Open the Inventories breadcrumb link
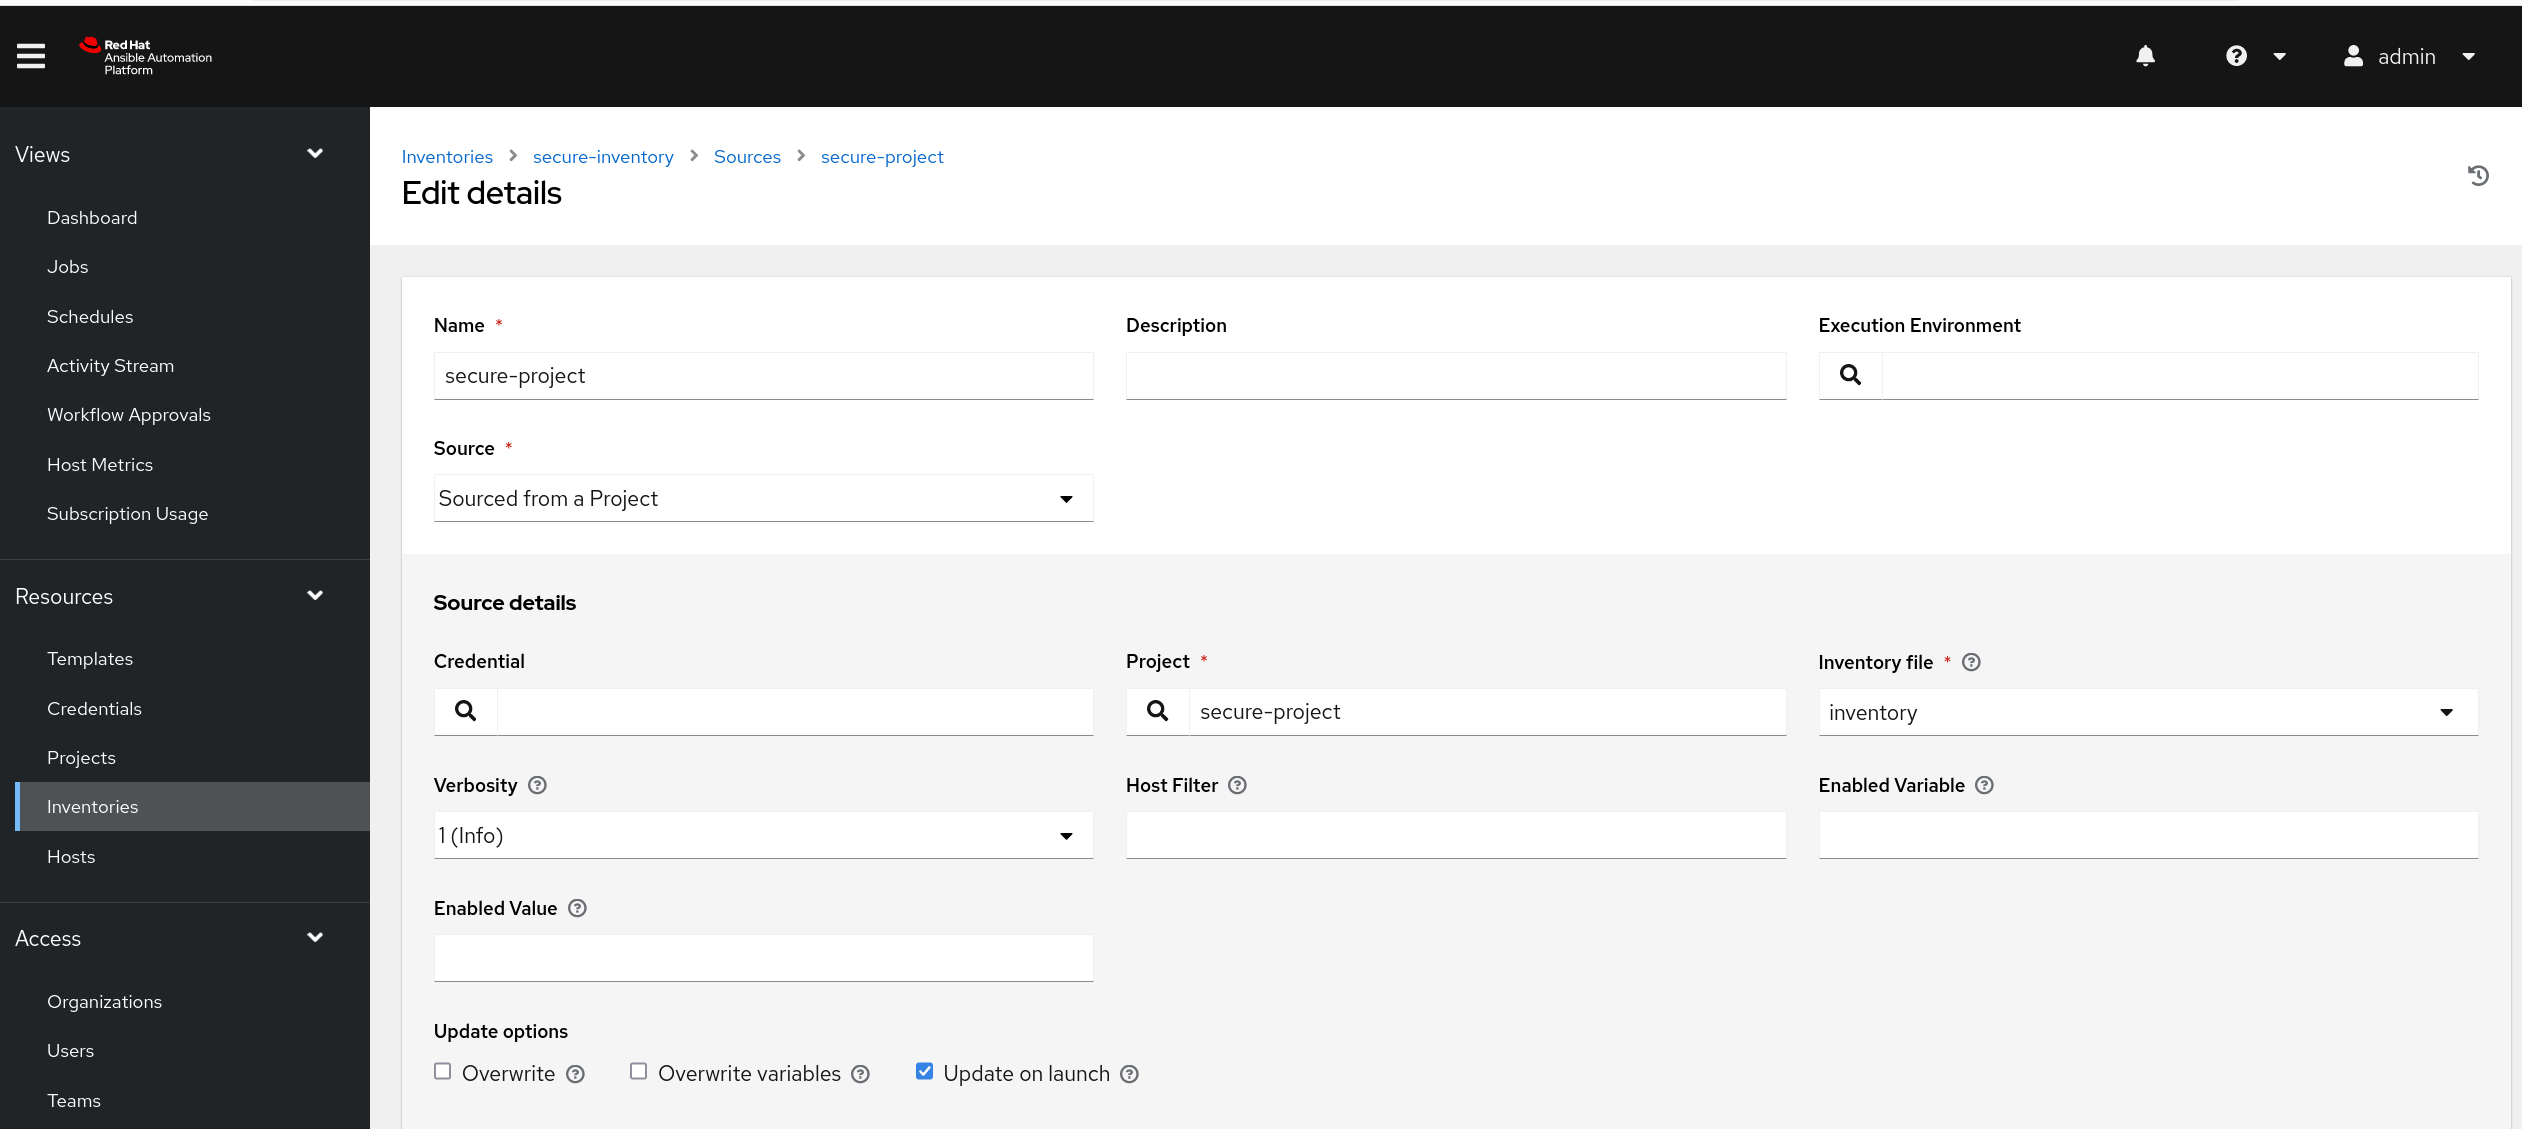 (446, 156)
